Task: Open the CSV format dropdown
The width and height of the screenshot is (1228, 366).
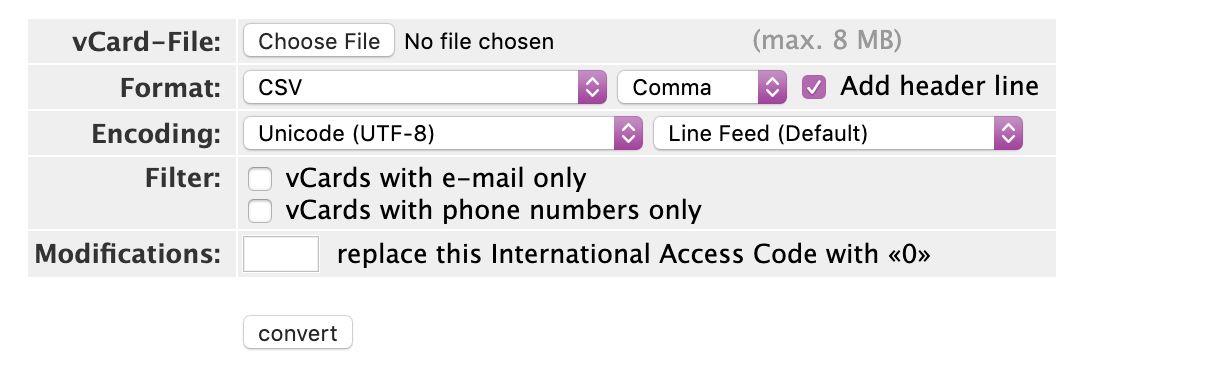Action: 425,87
